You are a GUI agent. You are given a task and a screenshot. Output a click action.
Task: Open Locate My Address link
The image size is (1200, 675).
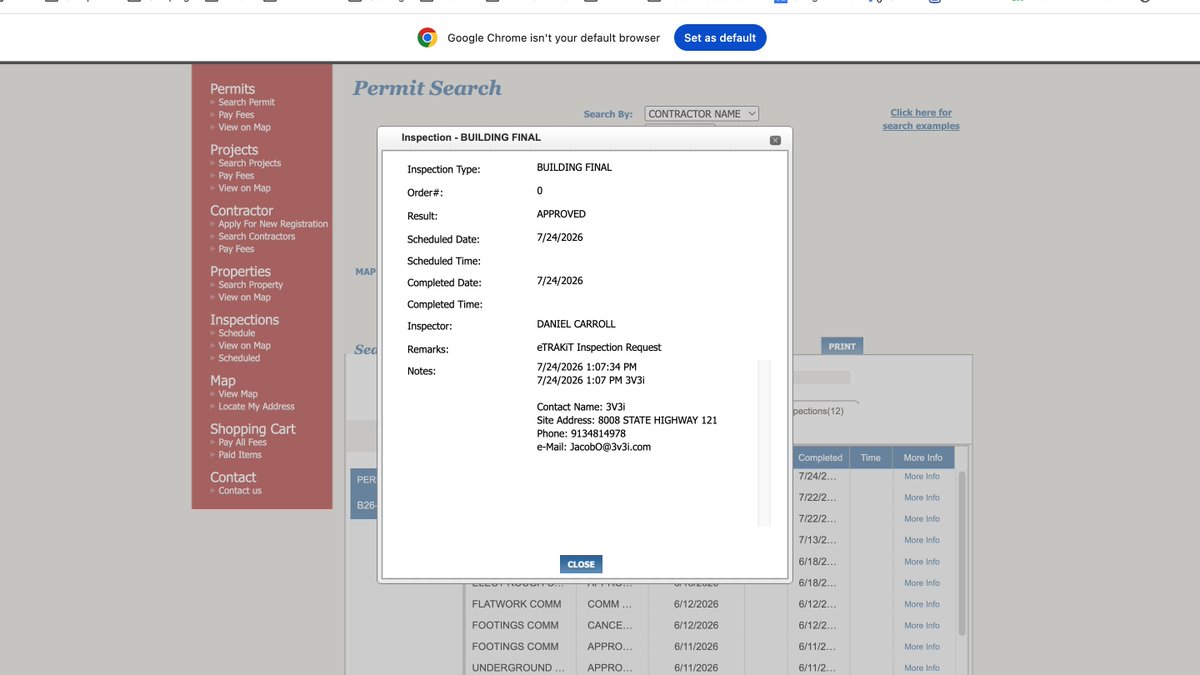256,407
